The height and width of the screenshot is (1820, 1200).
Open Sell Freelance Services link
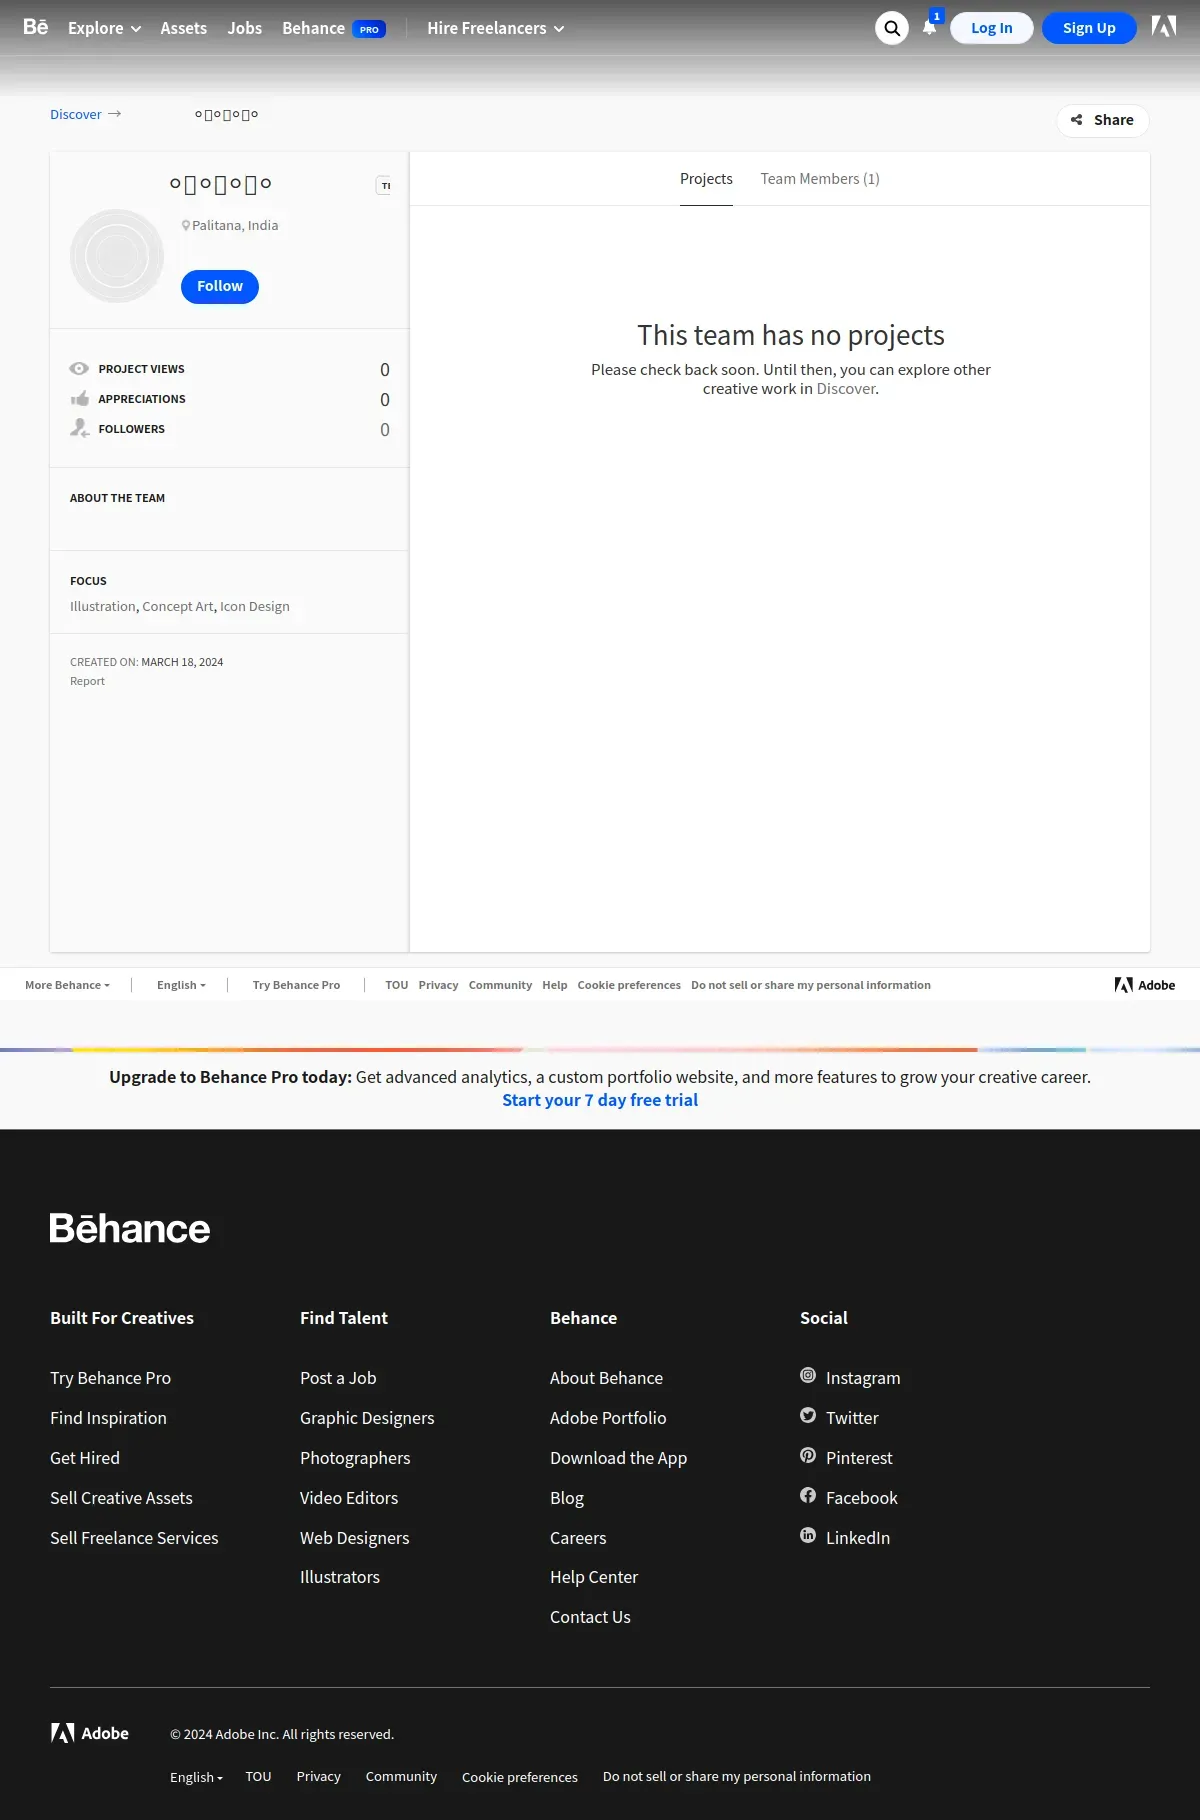(x=134, y=1538)
